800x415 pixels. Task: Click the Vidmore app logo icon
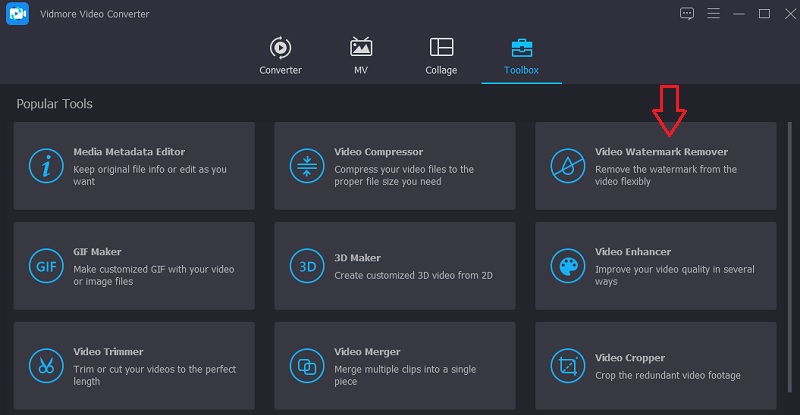click(17, 14)
